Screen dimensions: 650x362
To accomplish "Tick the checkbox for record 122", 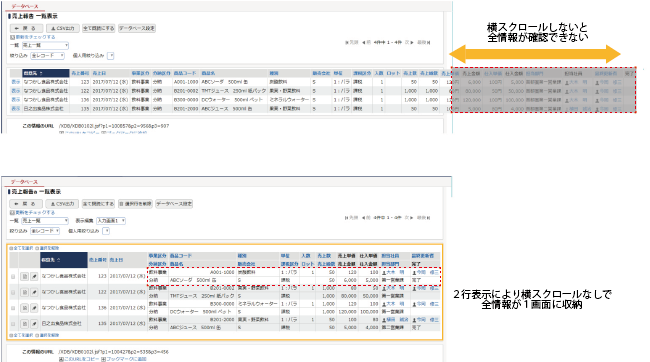I will tap(13, 292).
